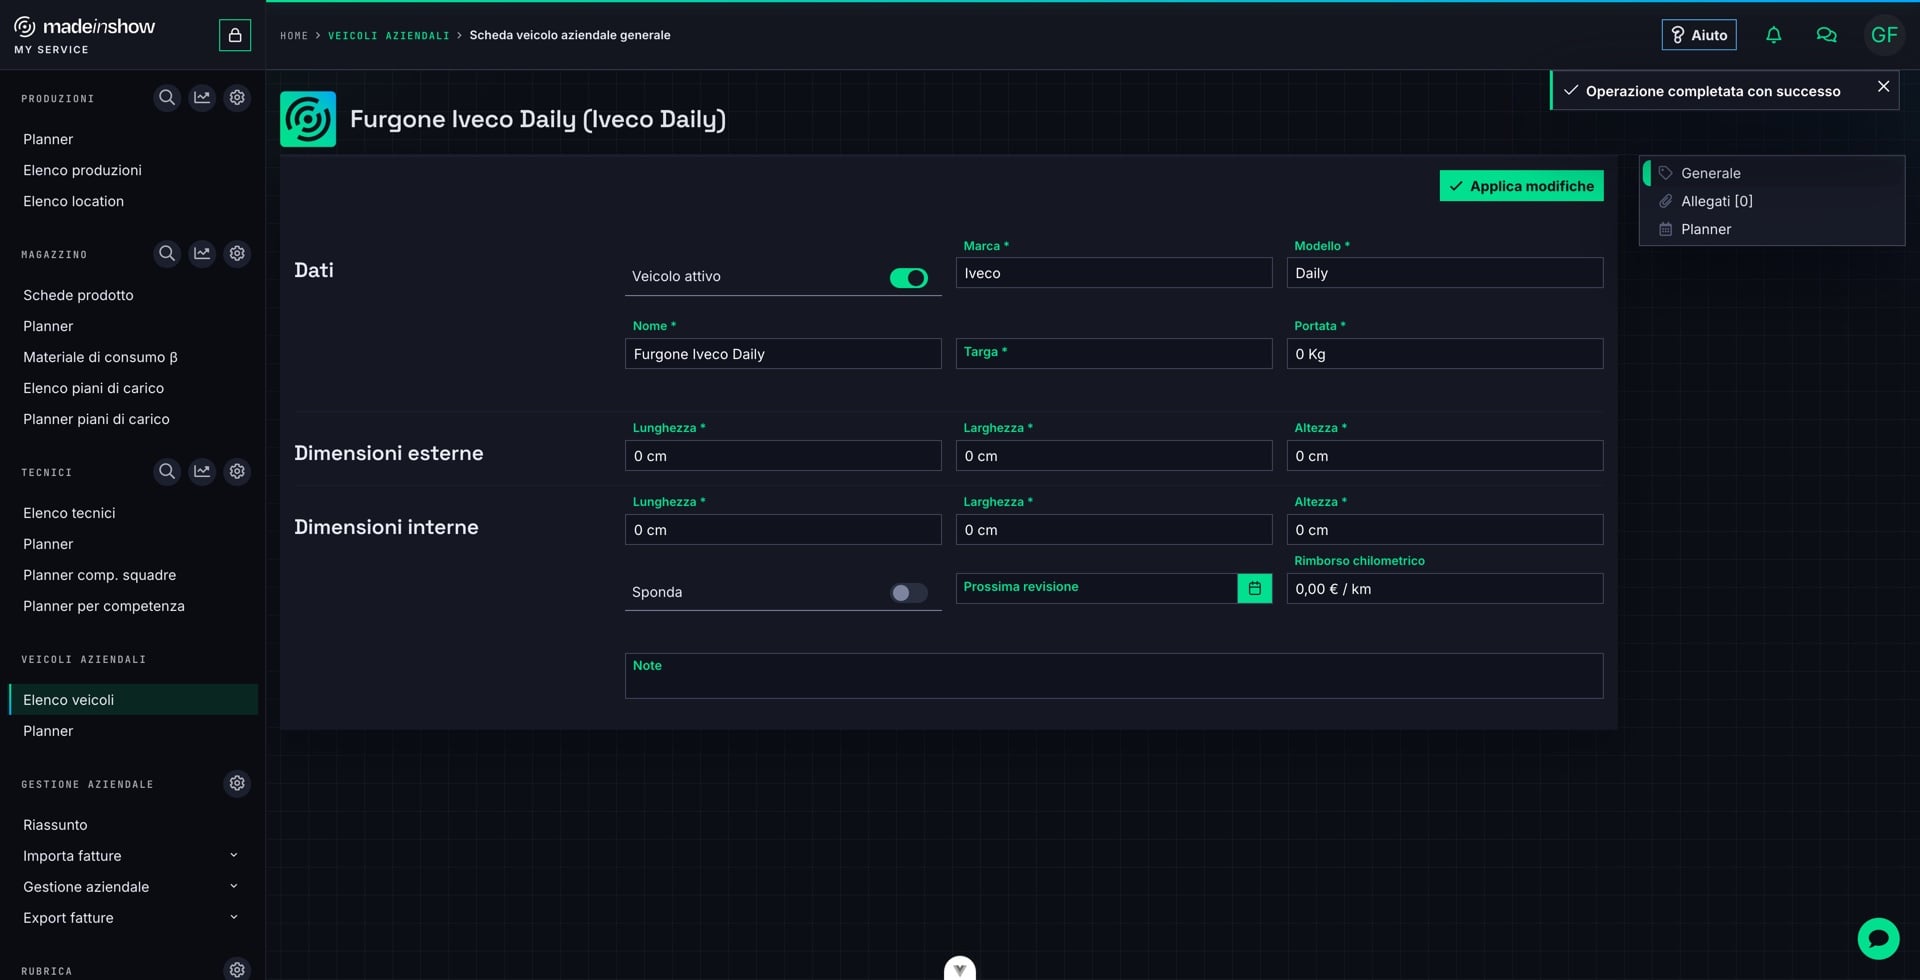Click the Targa input field
This screenshot has height=980, width=1920.
pos(1114,354)
